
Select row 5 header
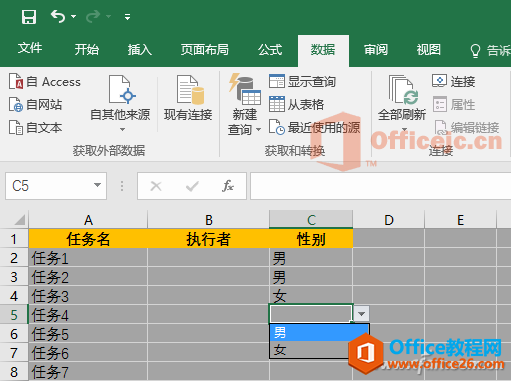(x=14, y=314)
